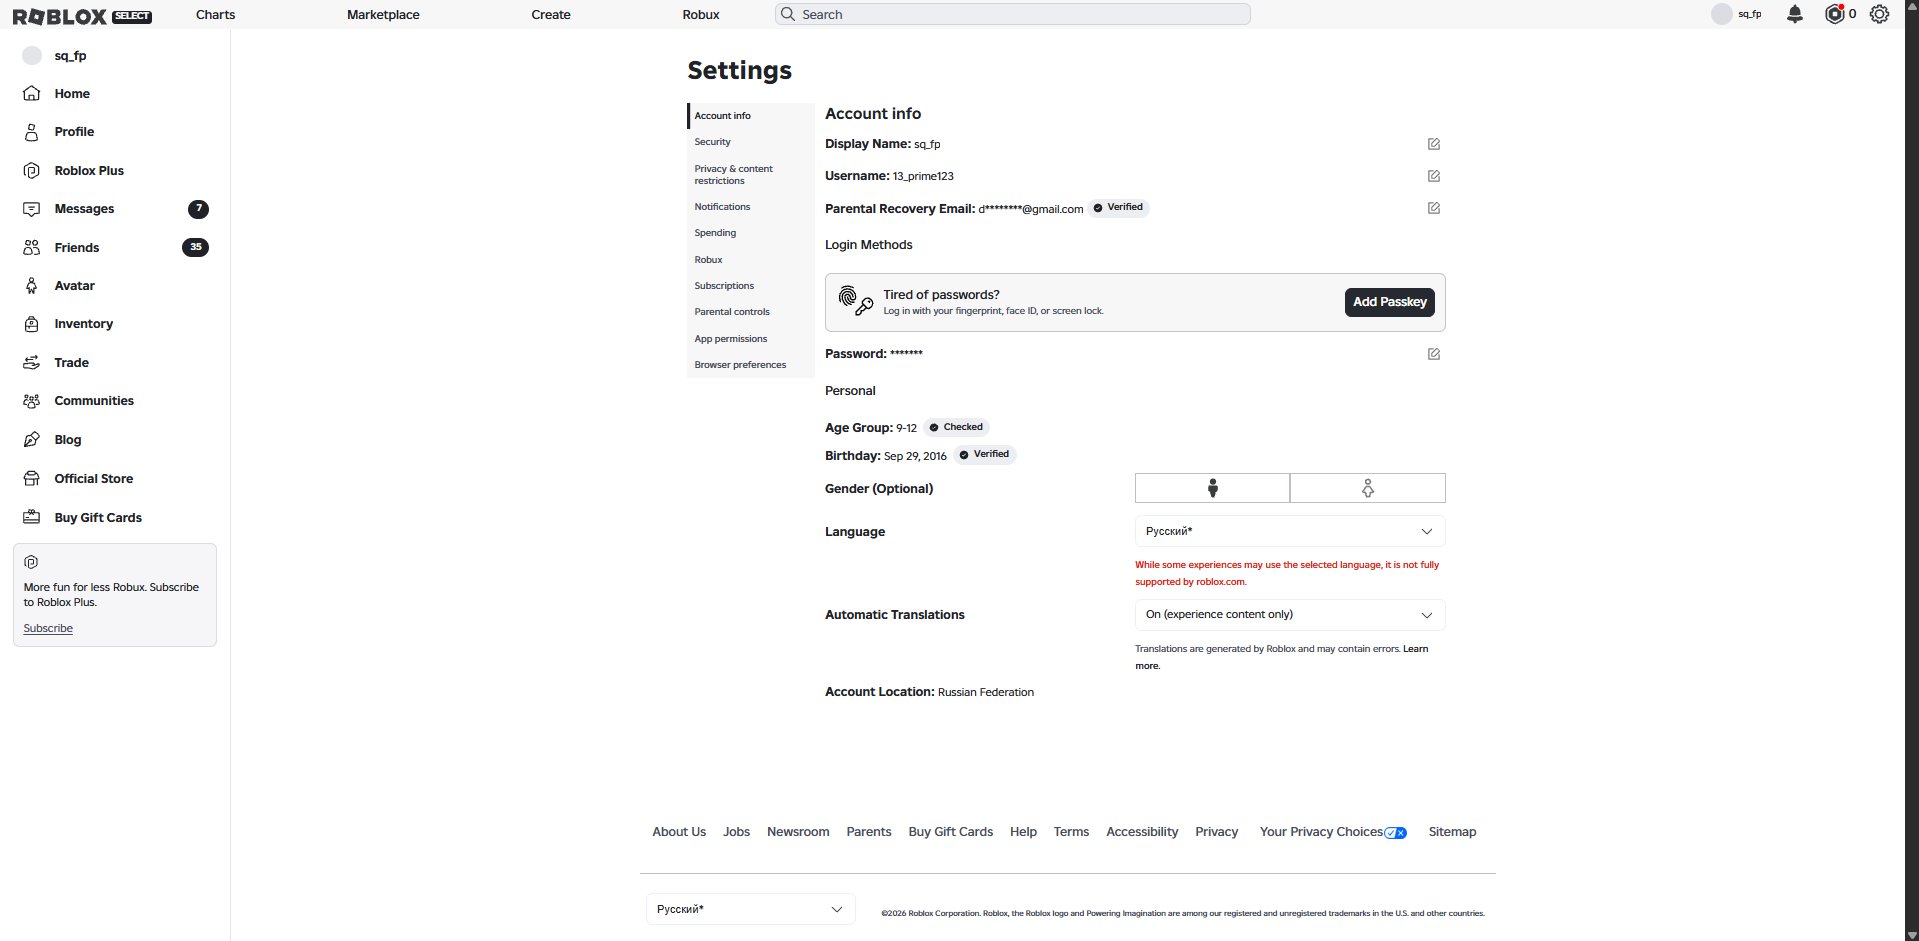Switch to the Browser preferences tab

[x=751, y=365]
